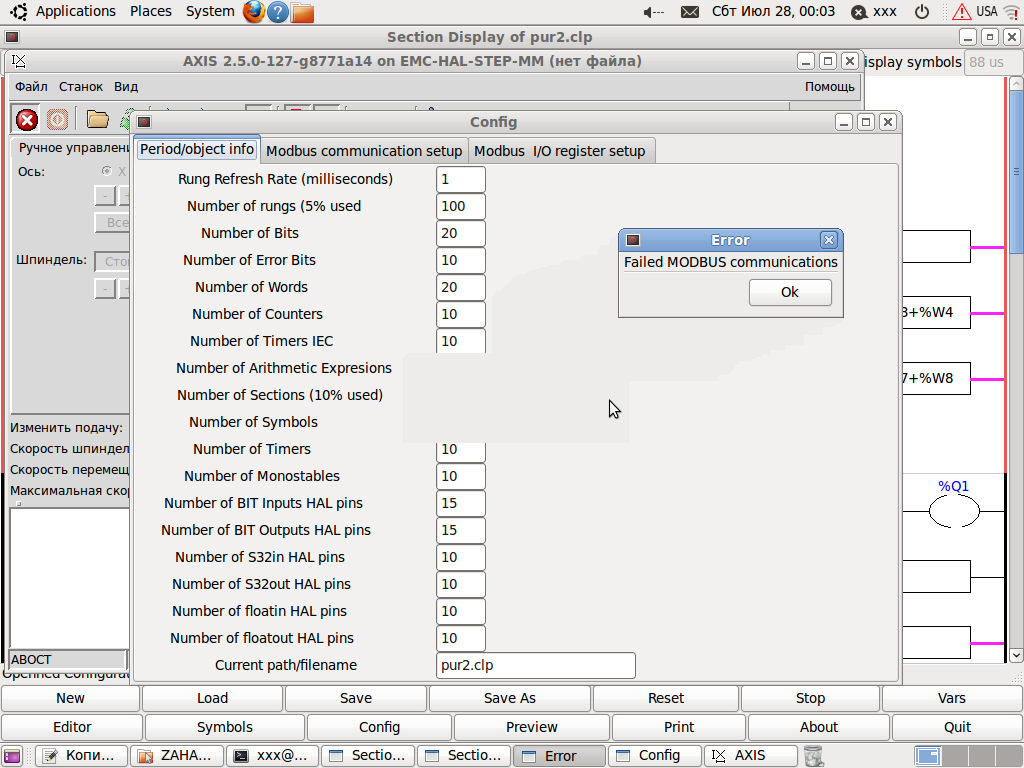Image resolution: width=1024 pixels, height=768 pixels.
Task: Open the Editor button
Action: 72,727
